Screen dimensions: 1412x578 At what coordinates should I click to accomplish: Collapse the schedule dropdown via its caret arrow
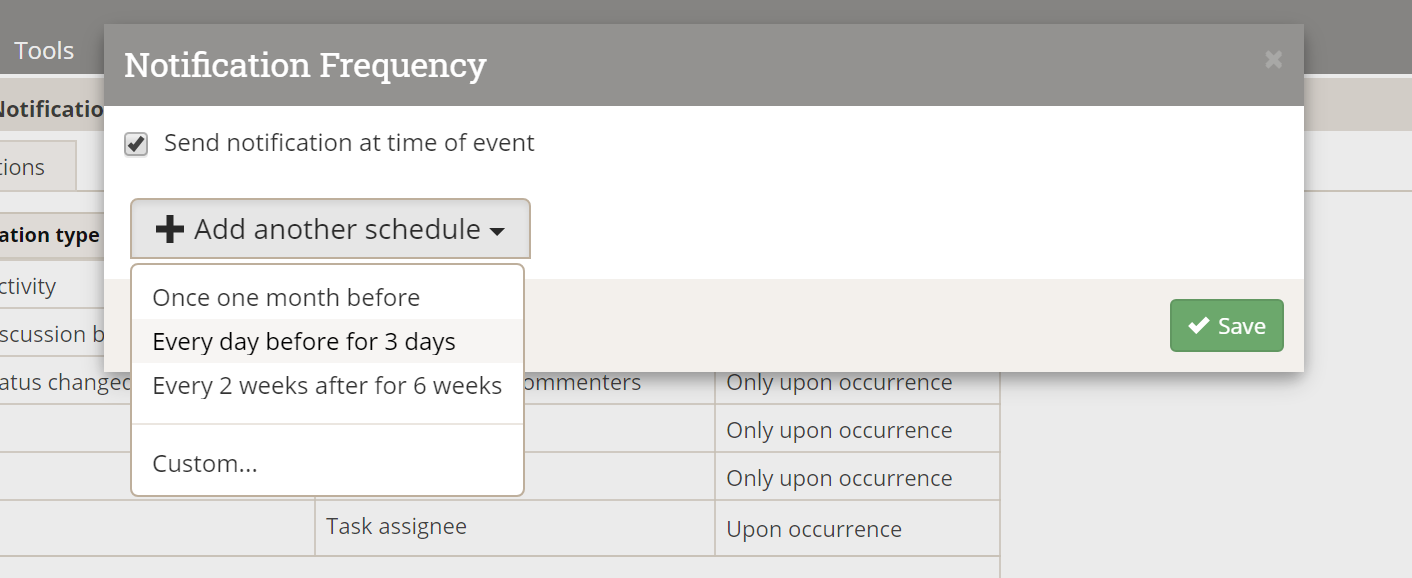497,231
